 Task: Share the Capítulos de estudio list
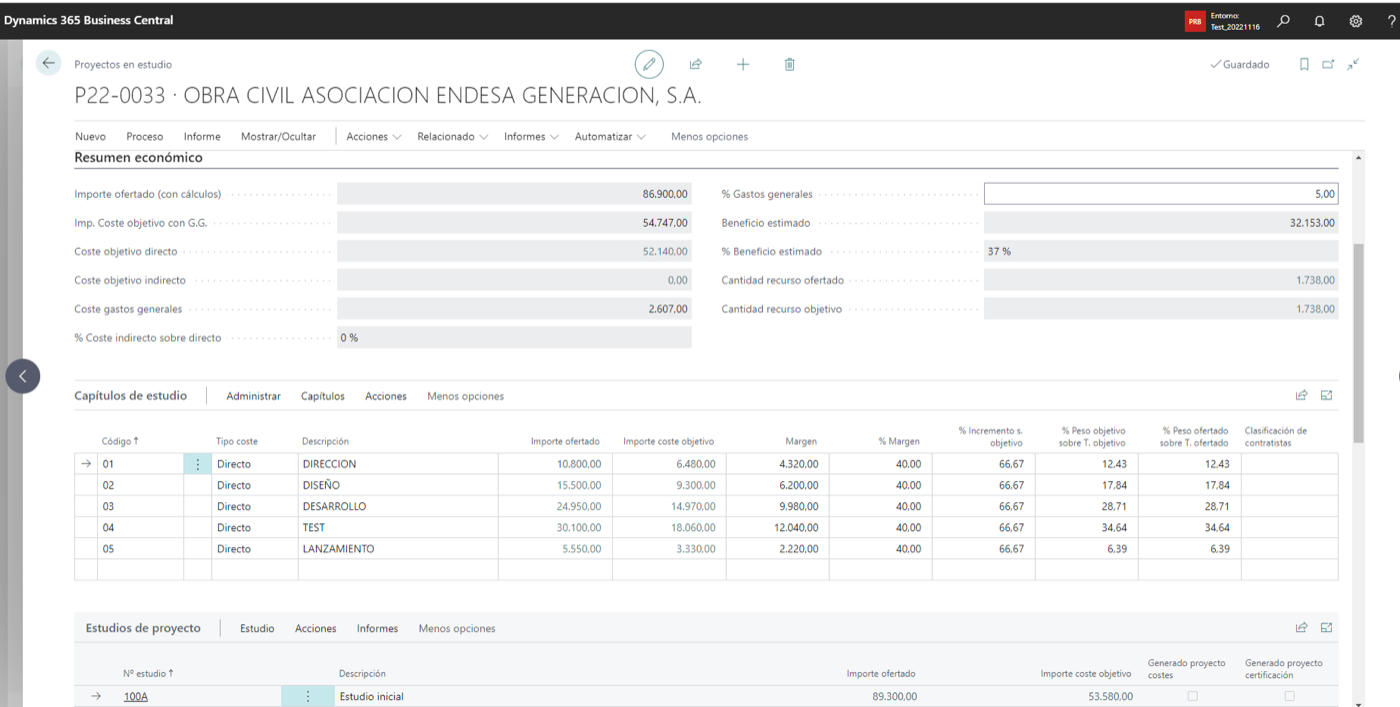click(x=1301, y=395)
